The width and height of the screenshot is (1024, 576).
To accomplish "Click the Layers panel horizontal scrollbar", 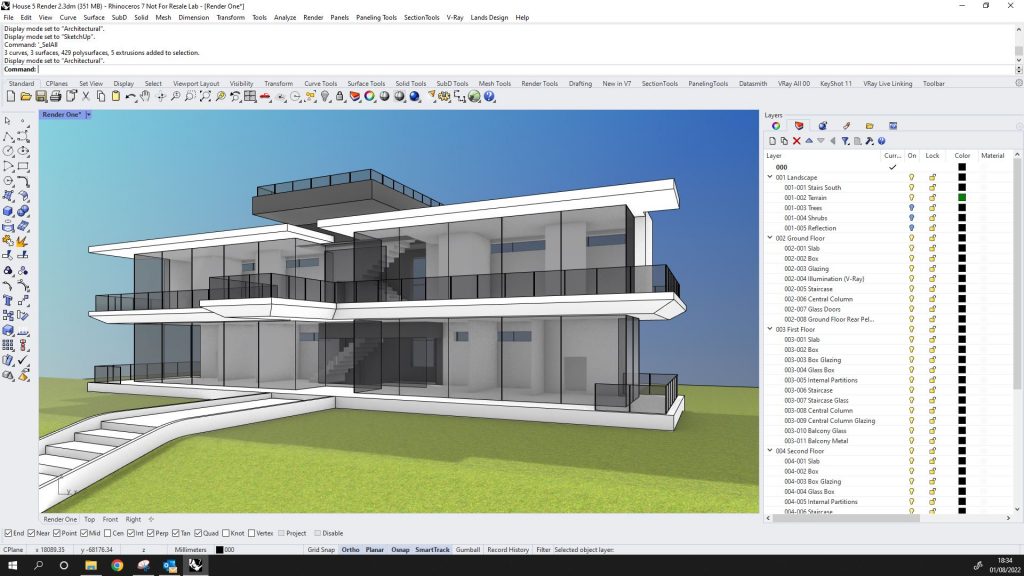I will pyautogui.click(x=846, y=518).
